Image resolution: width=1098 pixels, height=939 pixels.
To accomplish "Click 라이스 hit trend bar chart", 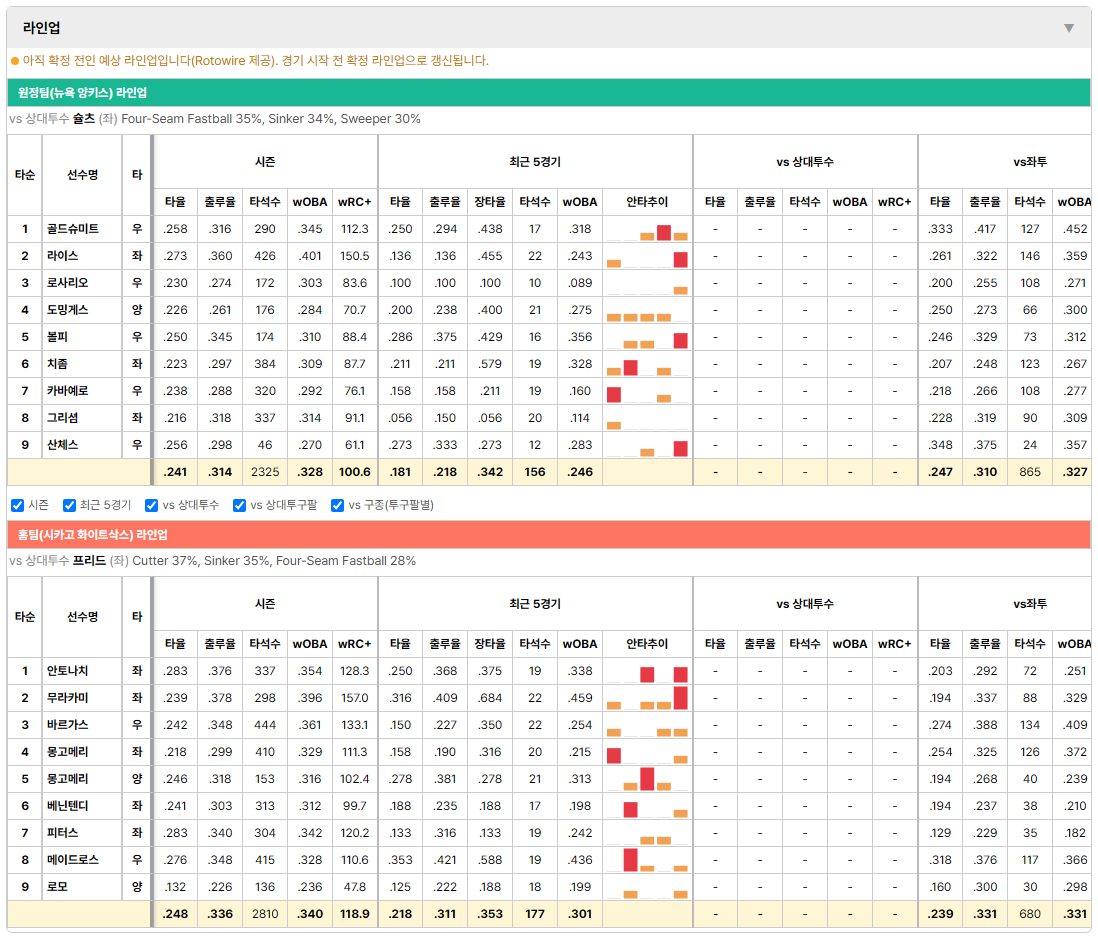I will point(647,256).
